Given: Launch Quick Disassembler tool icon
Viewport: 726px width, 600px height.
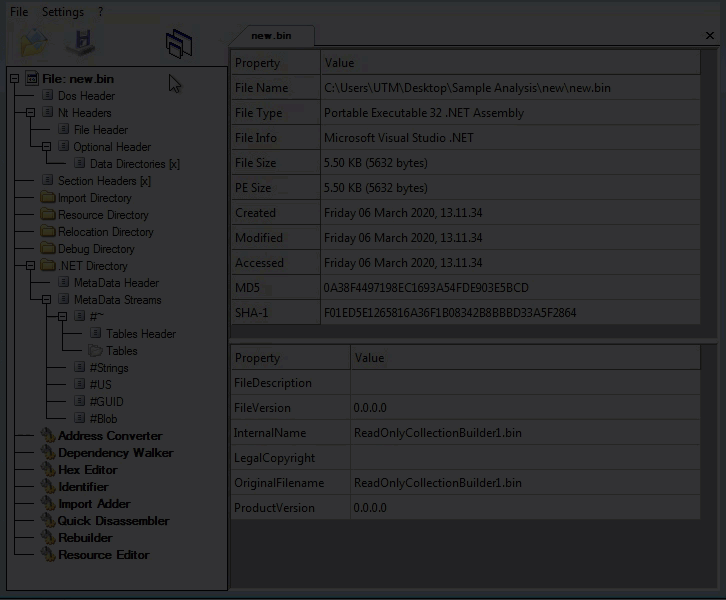Looking at the screenshot, I should [48, 520].
